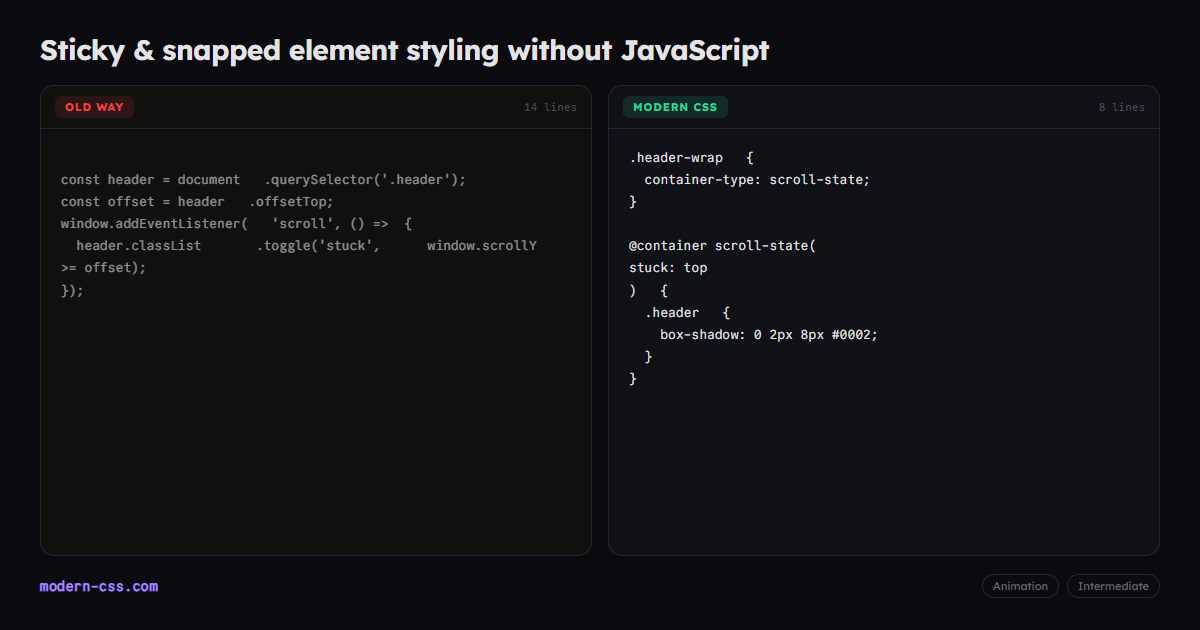
Task: Click the "8 lines" label
Action: click(x=1122, y=107)
